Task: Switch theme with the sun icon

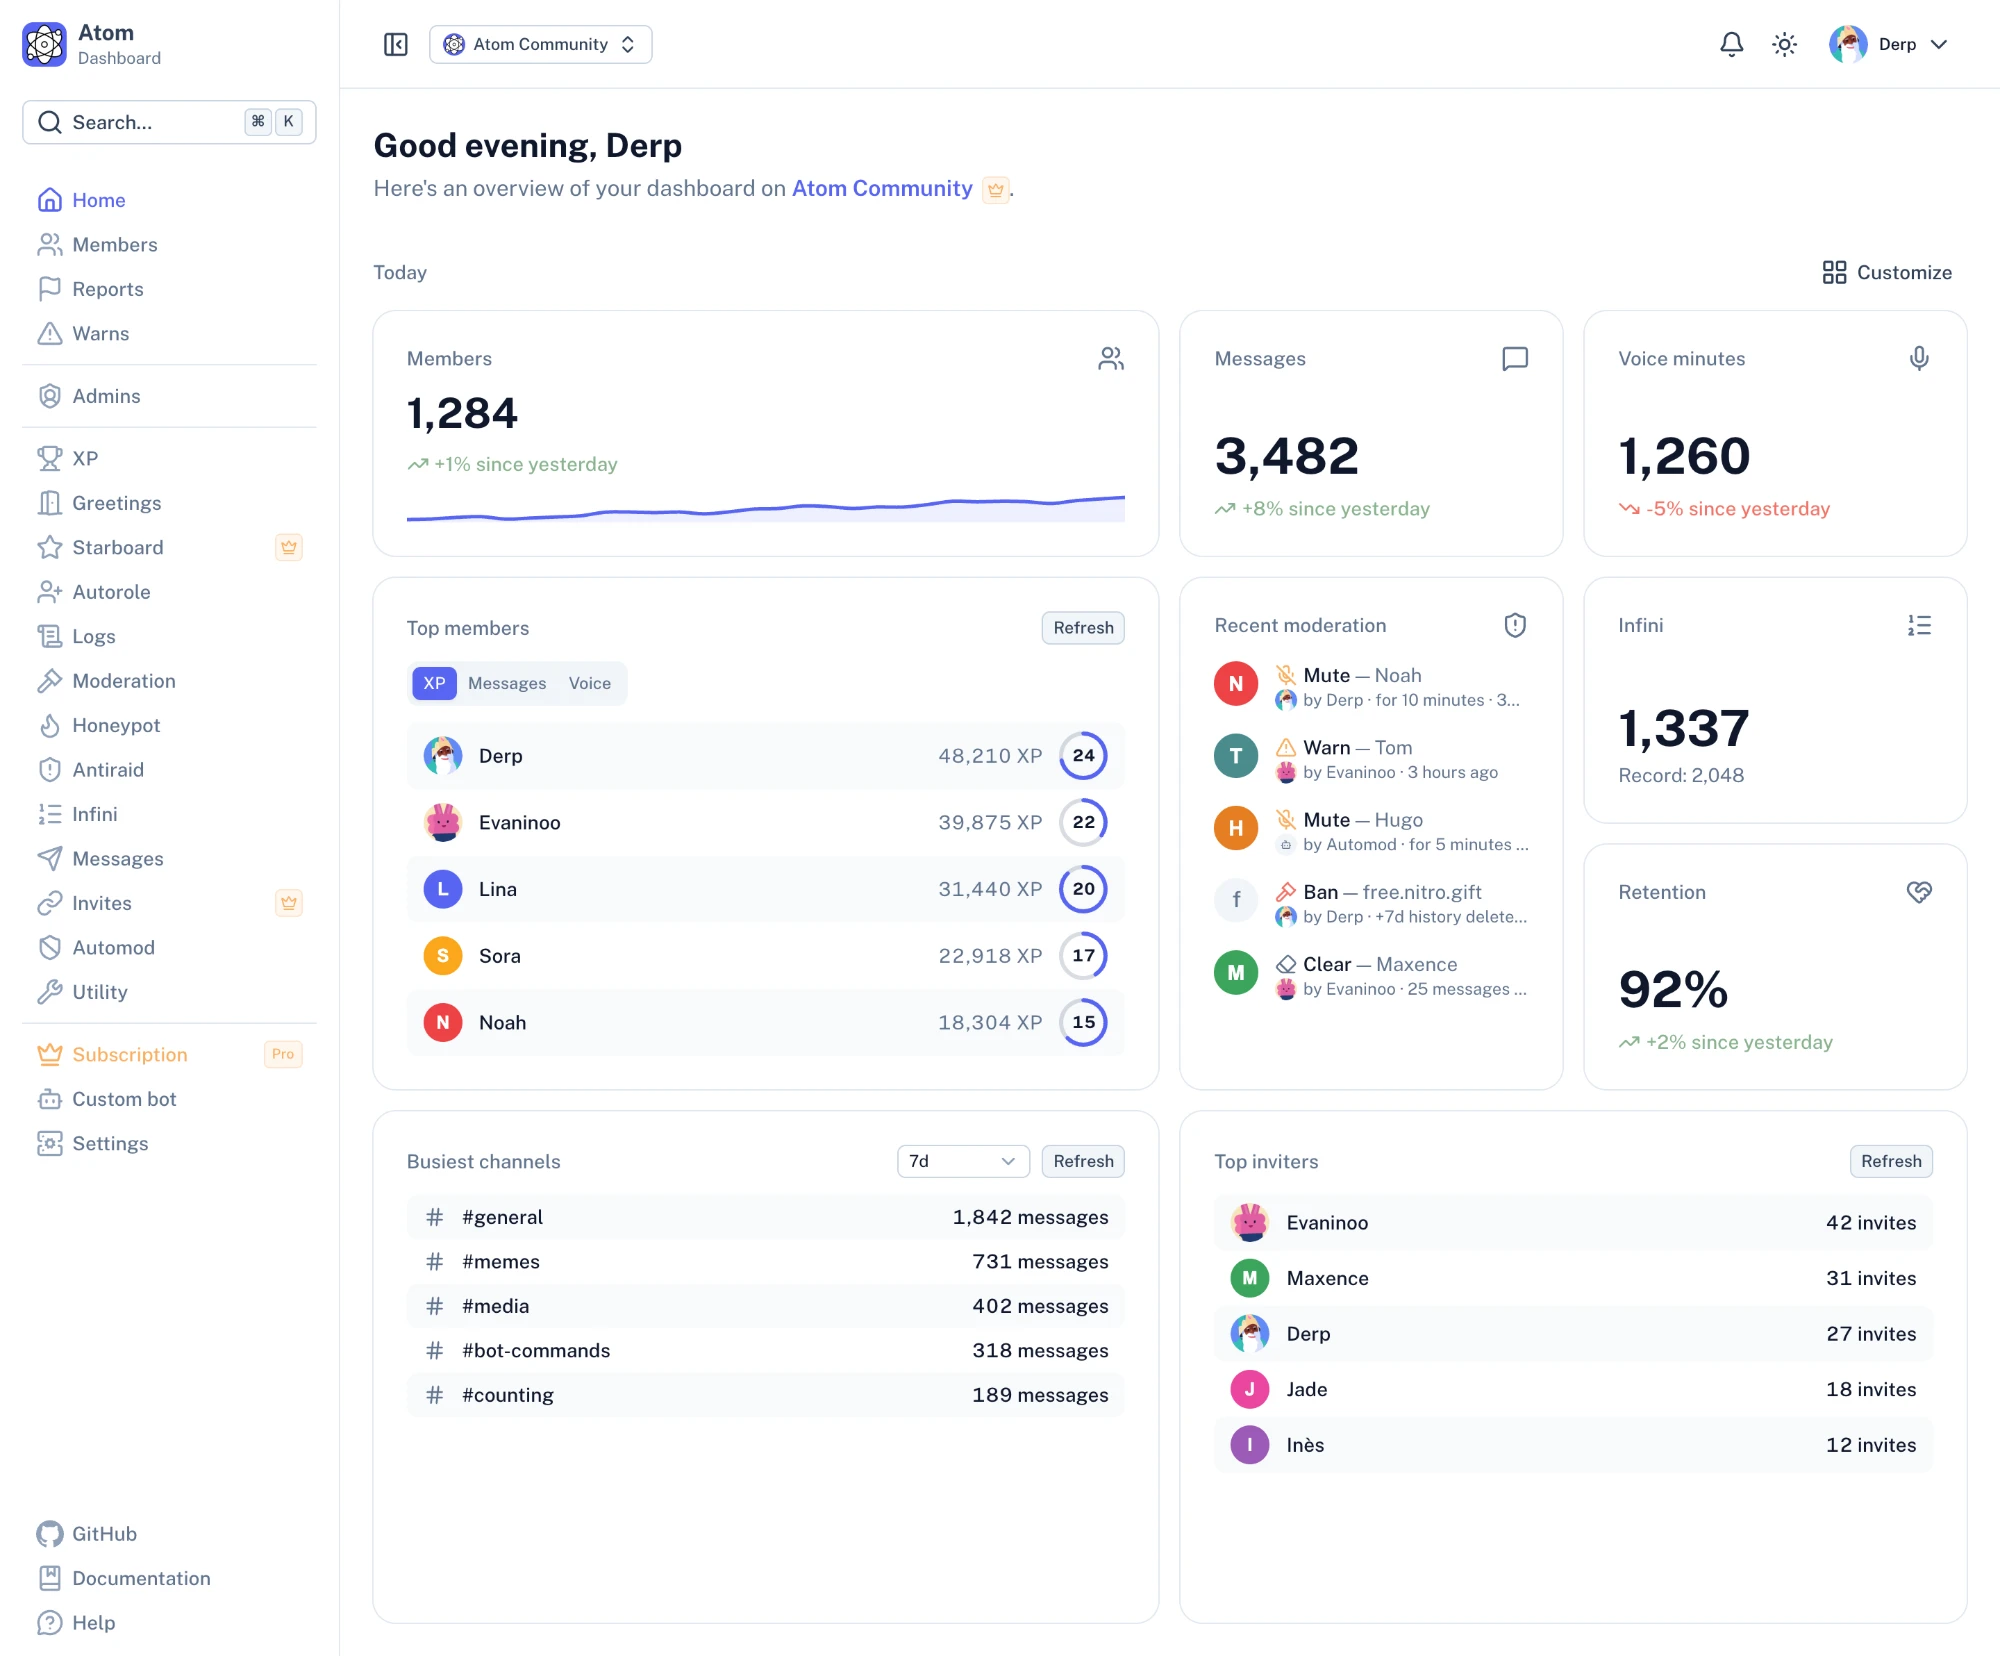Action: click(x=1785, y=44)
